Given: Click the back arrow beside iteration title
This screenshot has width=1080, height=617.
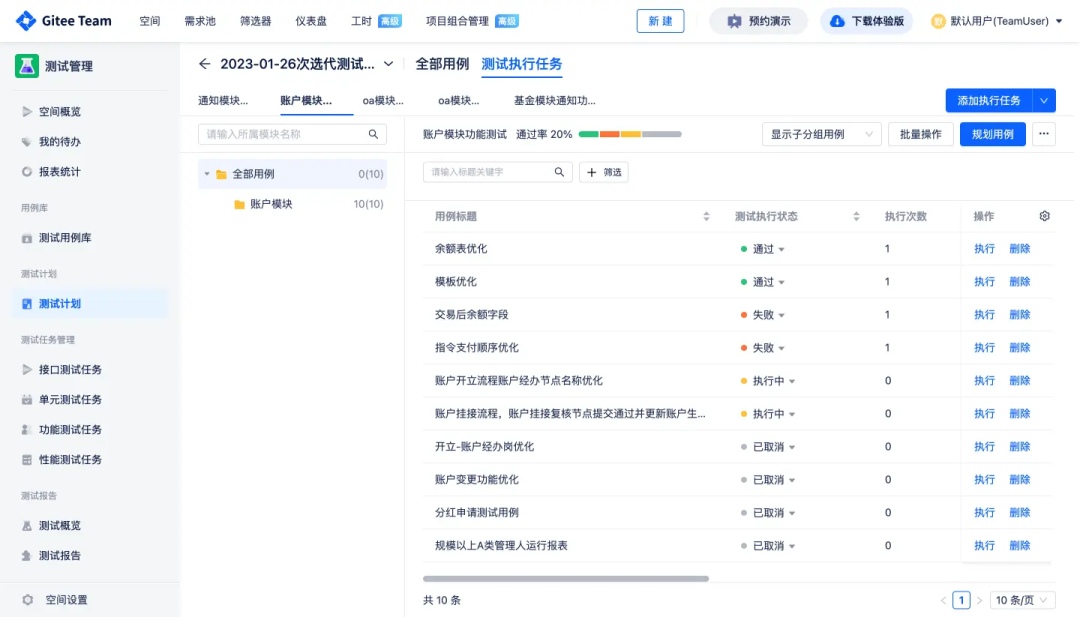Looking at the screenshot, I should point(205,64).
